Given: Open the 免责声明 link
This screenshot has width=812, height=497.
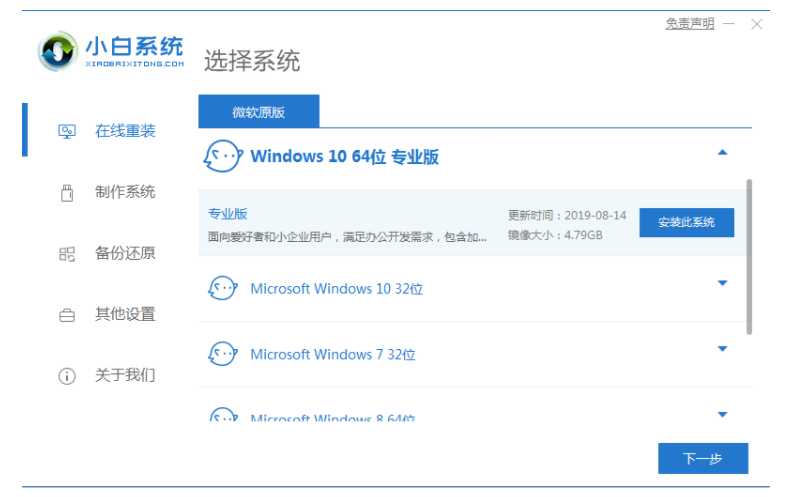Looking at the screenshot, I should coord(690,23).
